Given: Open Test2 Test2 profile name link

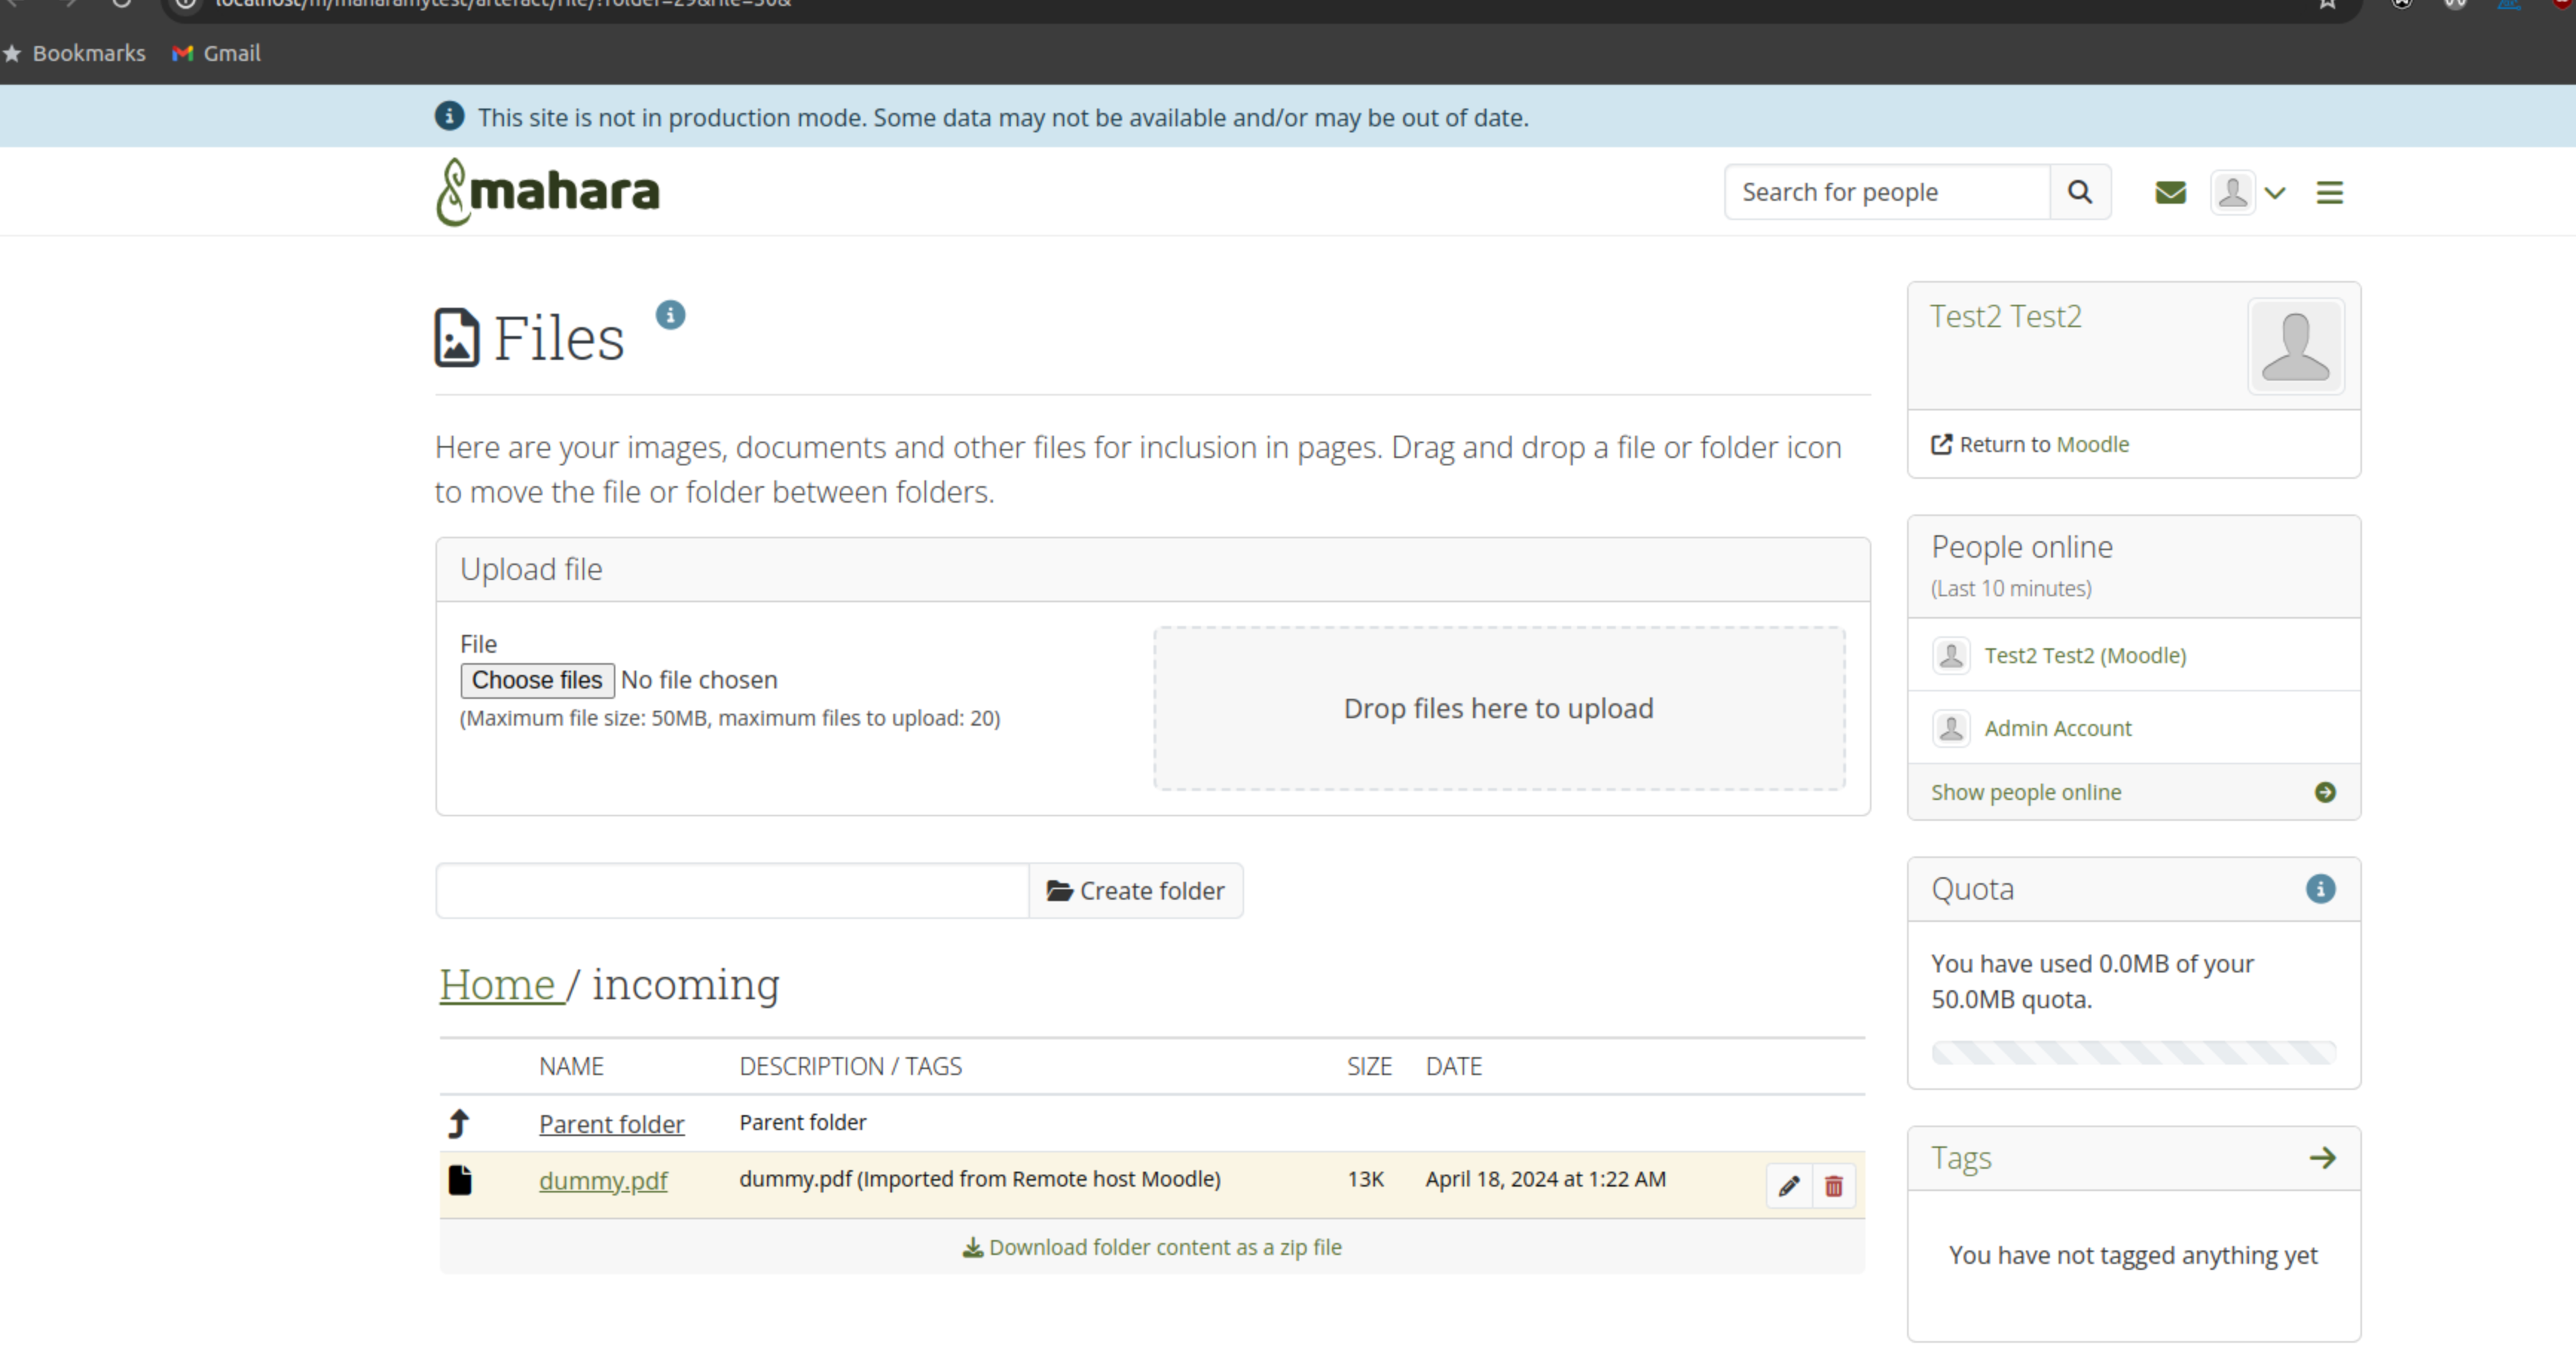Looking at the screenshot, I should pyautogui.click(x=2005, y=316).
